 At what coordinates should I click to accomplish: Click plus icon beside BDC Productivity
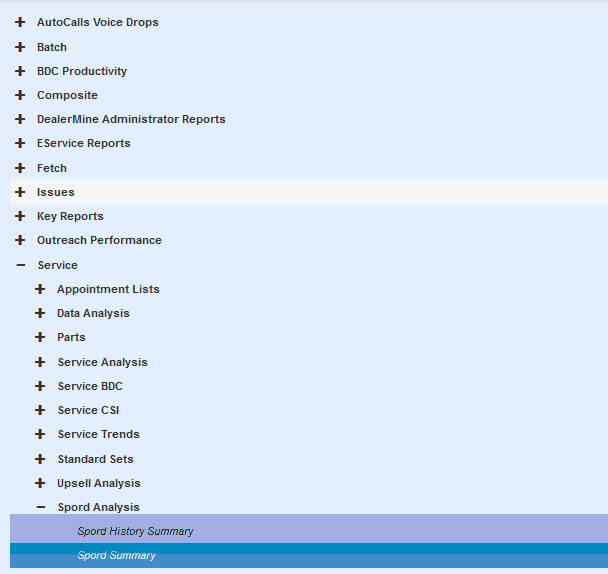[20, 71]
